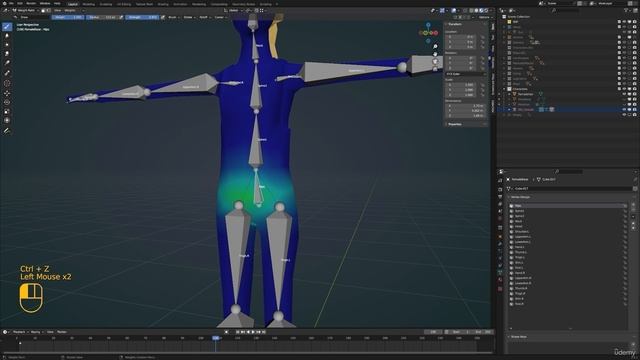Adjust the brush Strength slider
This screenshot has width=640, height=360.
click(x=142, y=17)
